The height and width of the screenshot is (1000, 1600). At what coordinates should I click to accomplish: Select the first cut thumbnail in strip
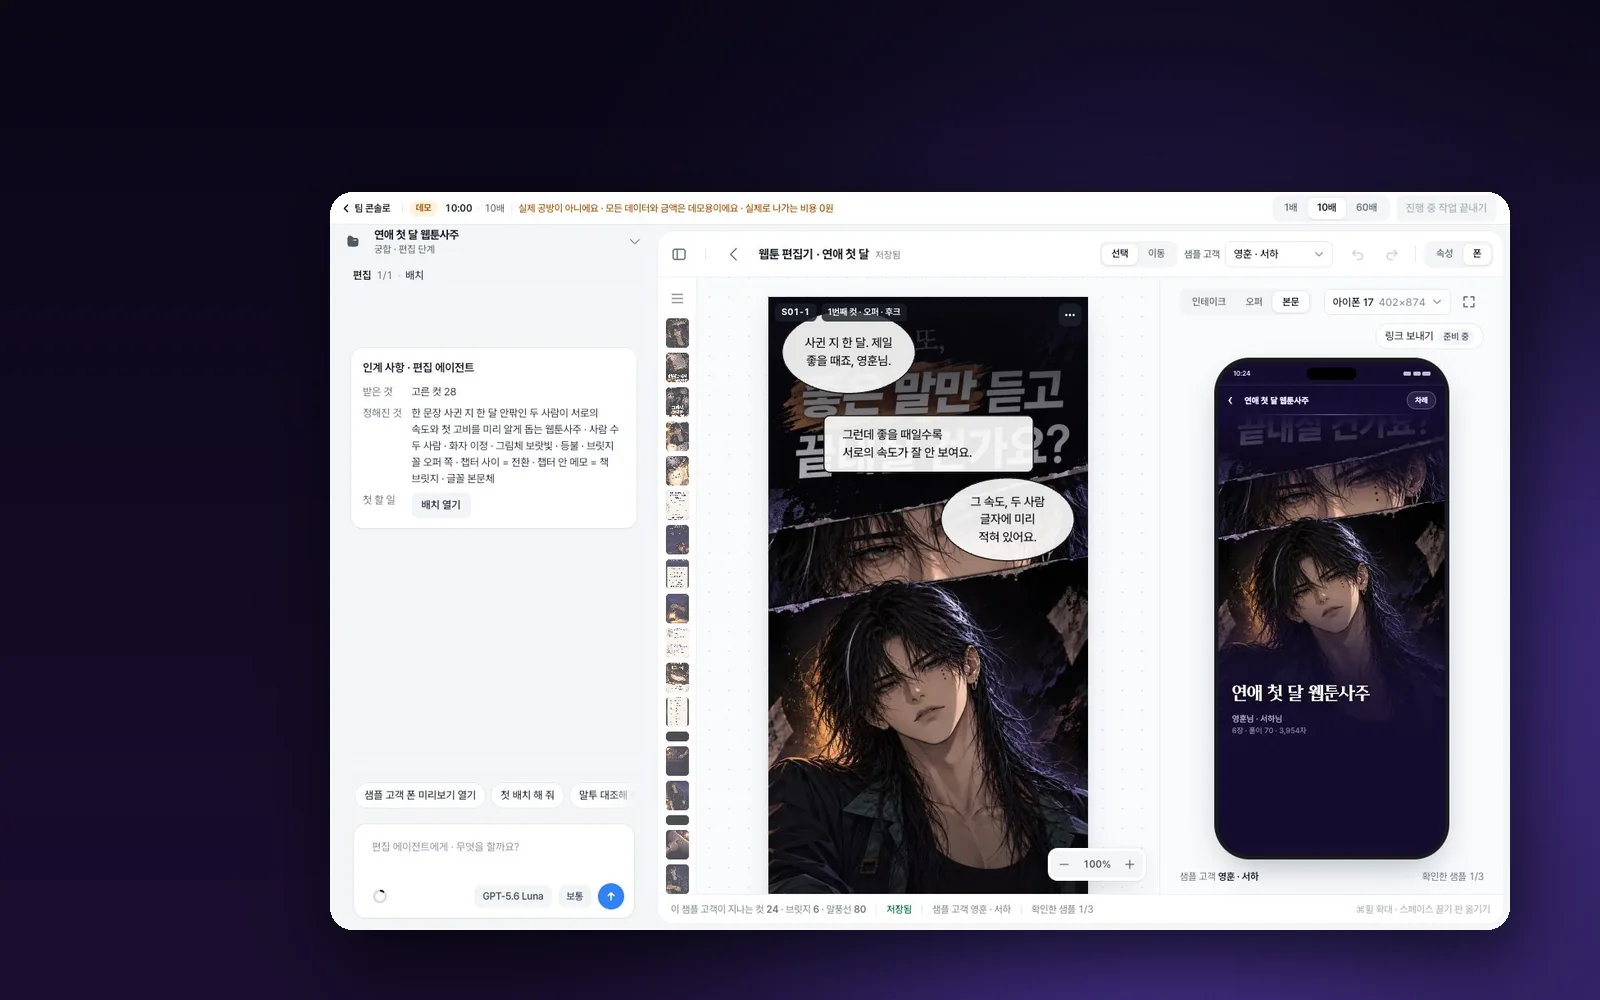(x=678, y=333)
